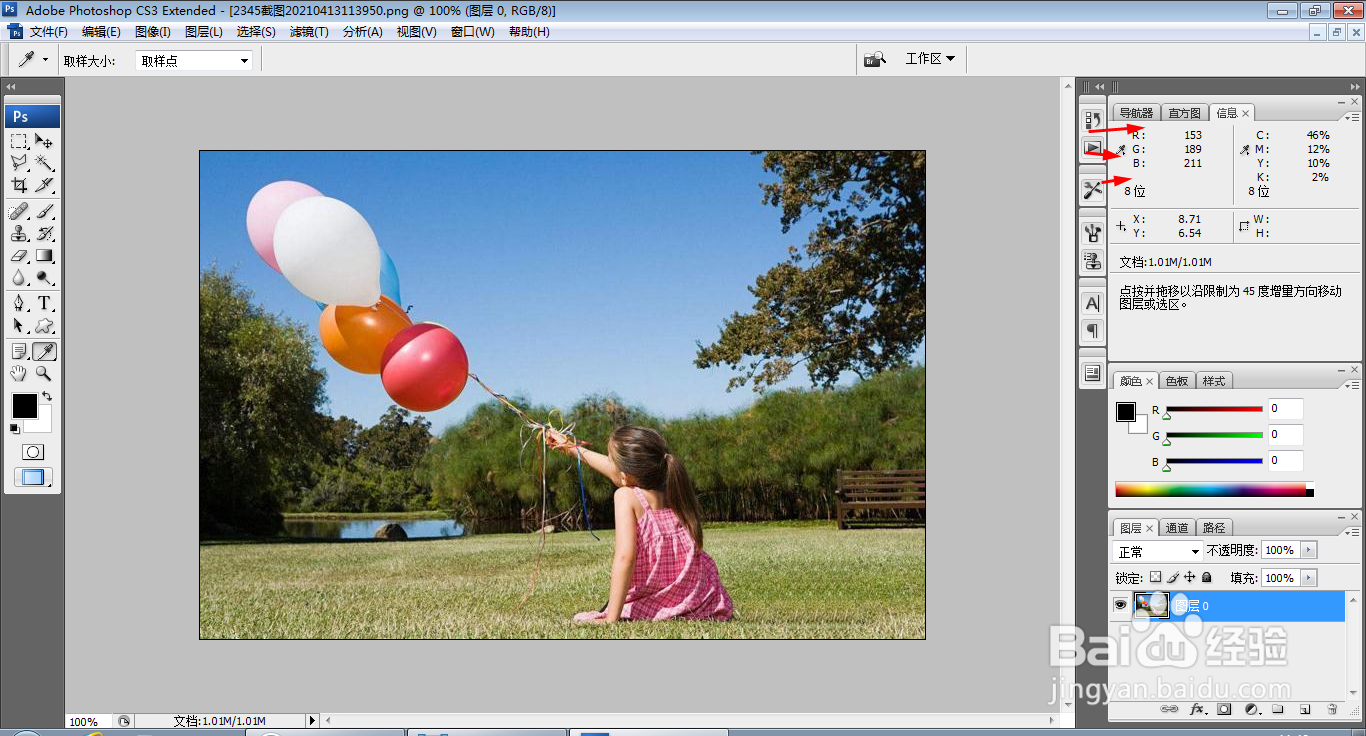Toggle lock image pixels brush icon
This screenshot has width=1366, height=736.
1173,578
